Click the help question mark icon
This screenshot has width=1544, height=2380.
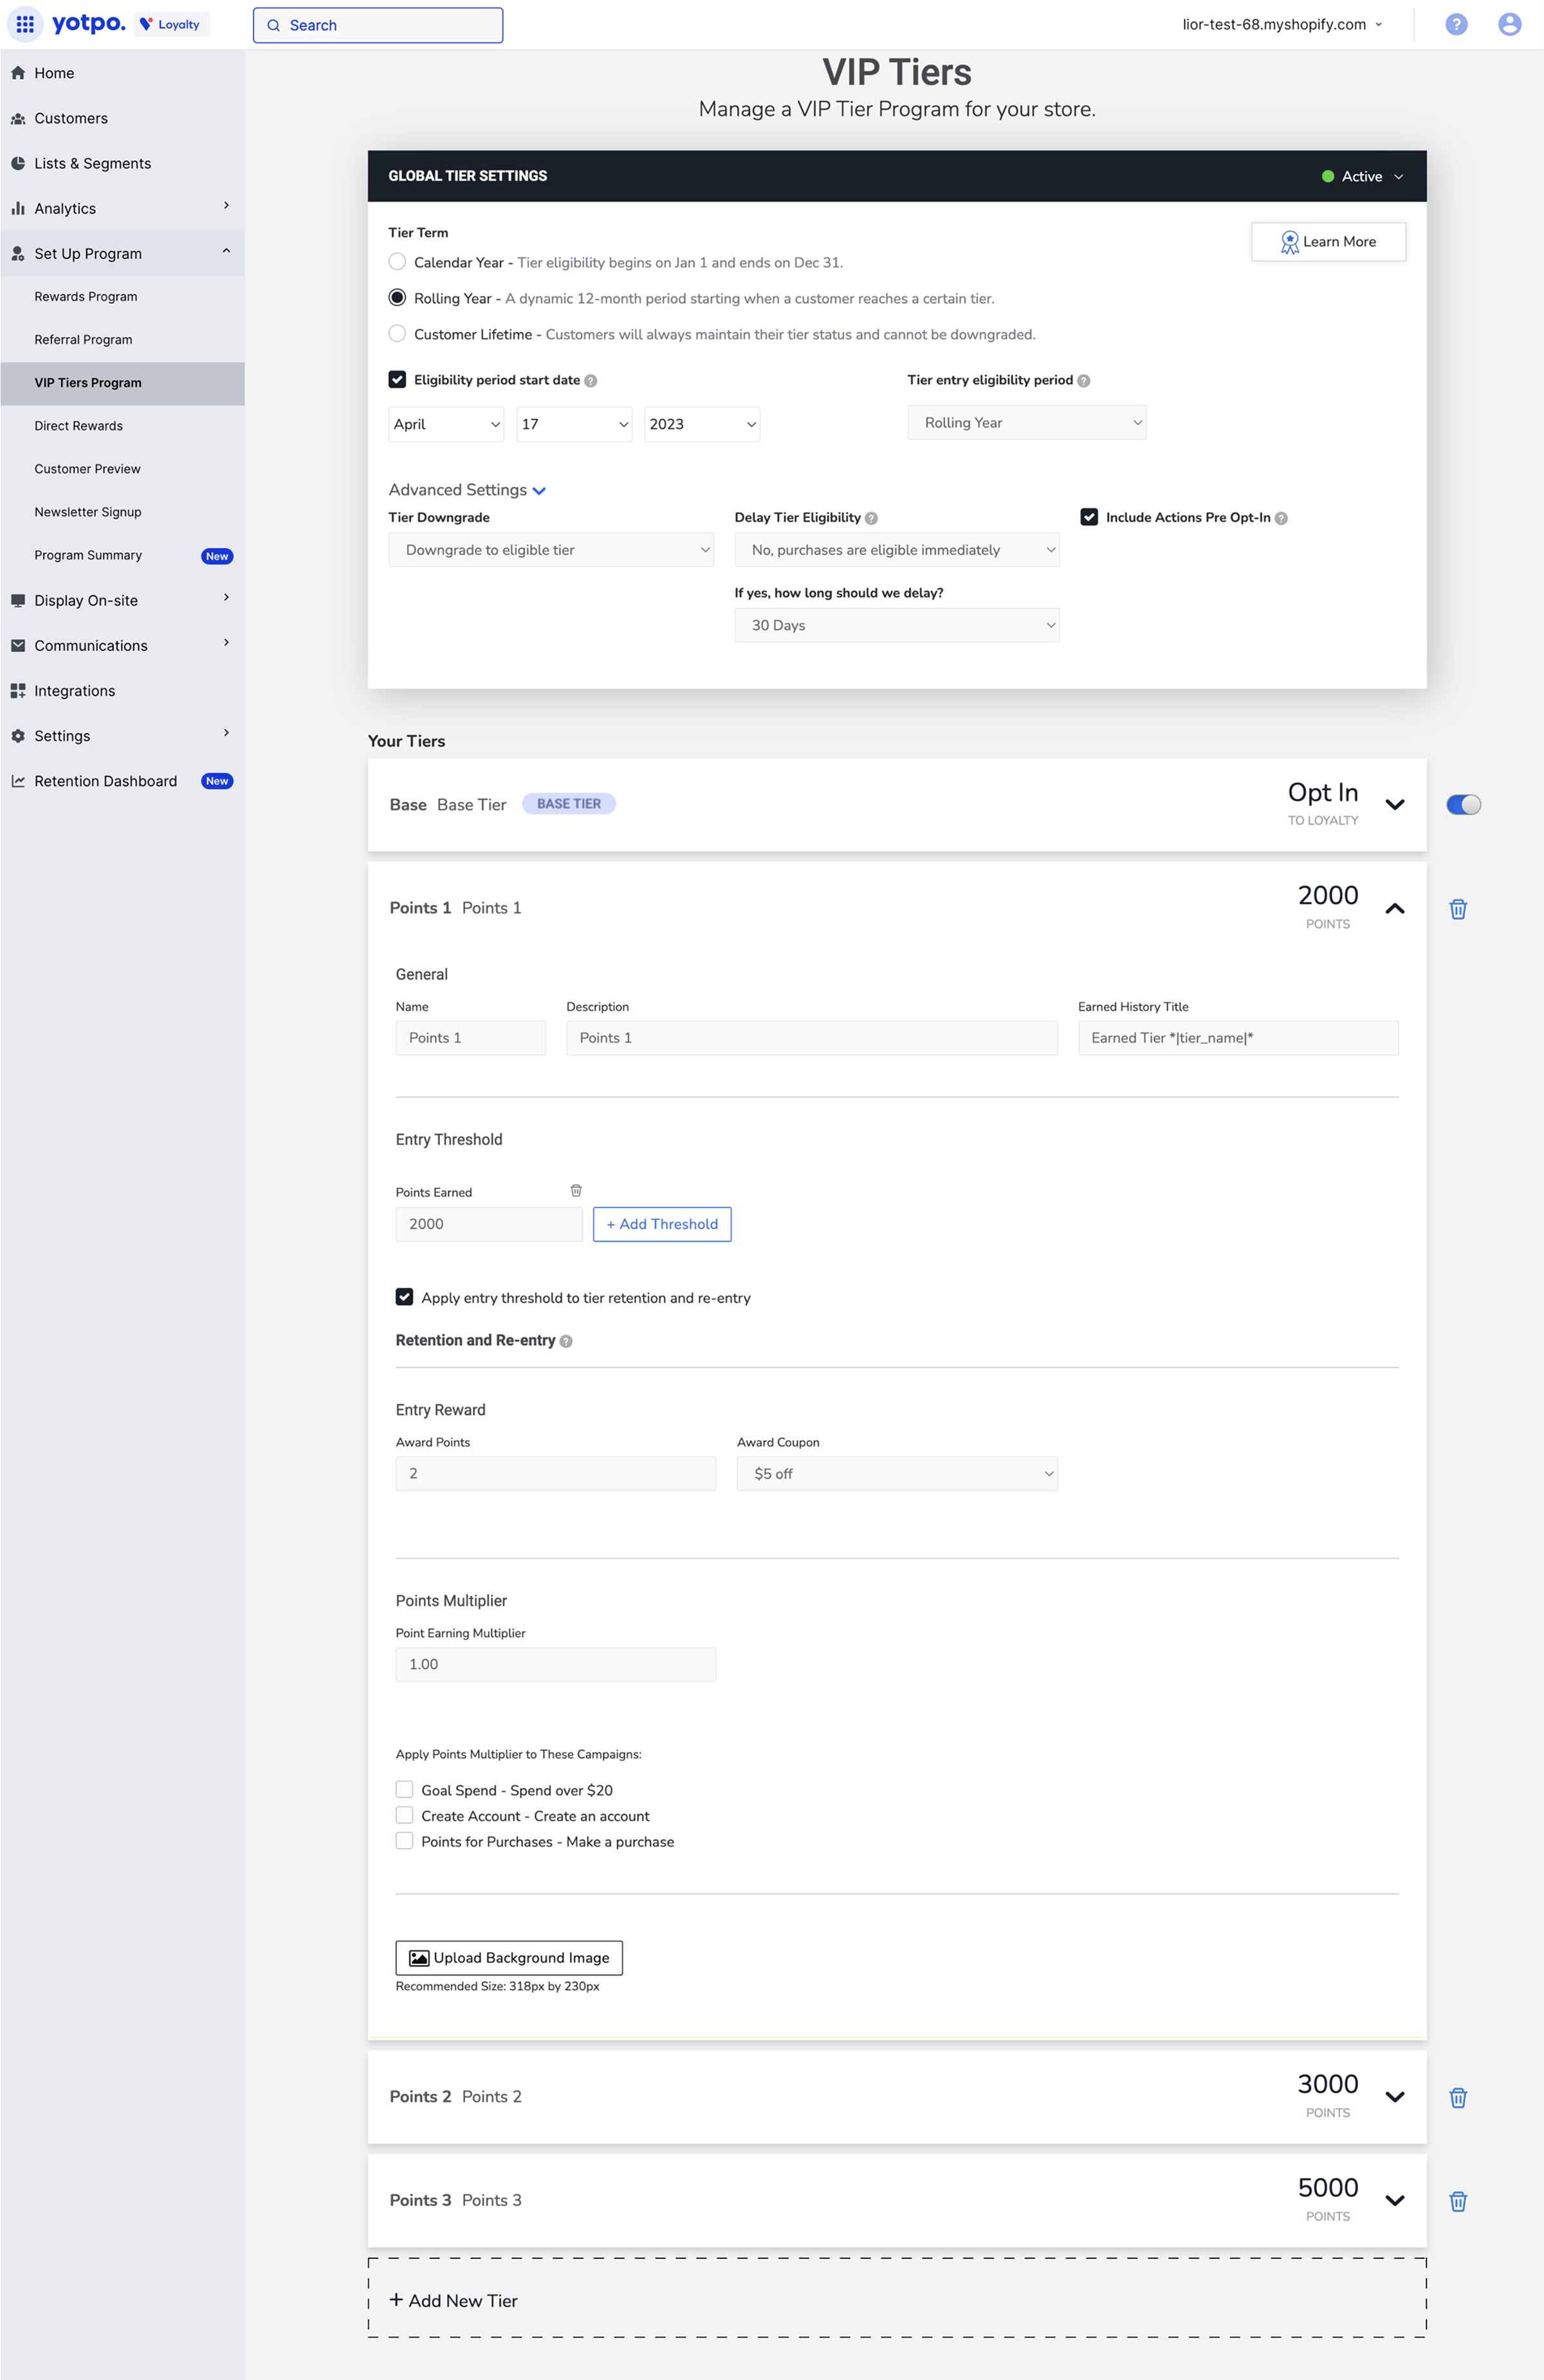(x=1456, y=24)
